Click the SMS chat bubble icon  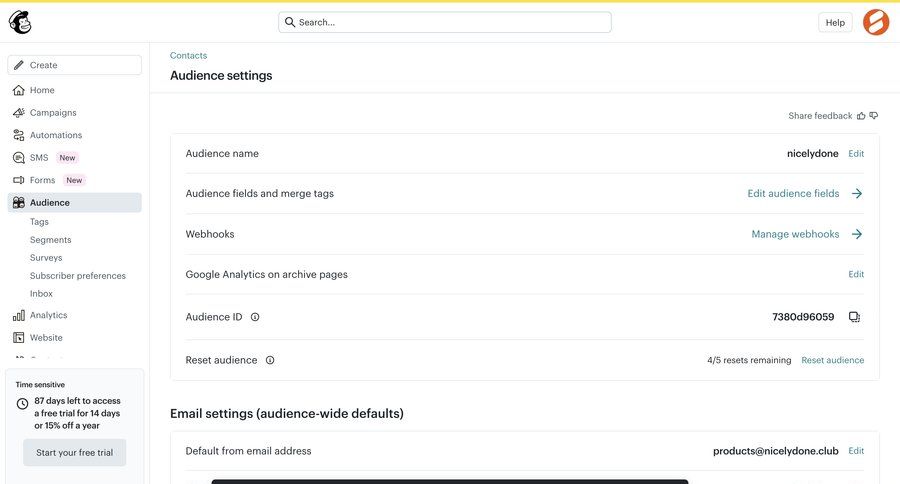coord(19,157)
